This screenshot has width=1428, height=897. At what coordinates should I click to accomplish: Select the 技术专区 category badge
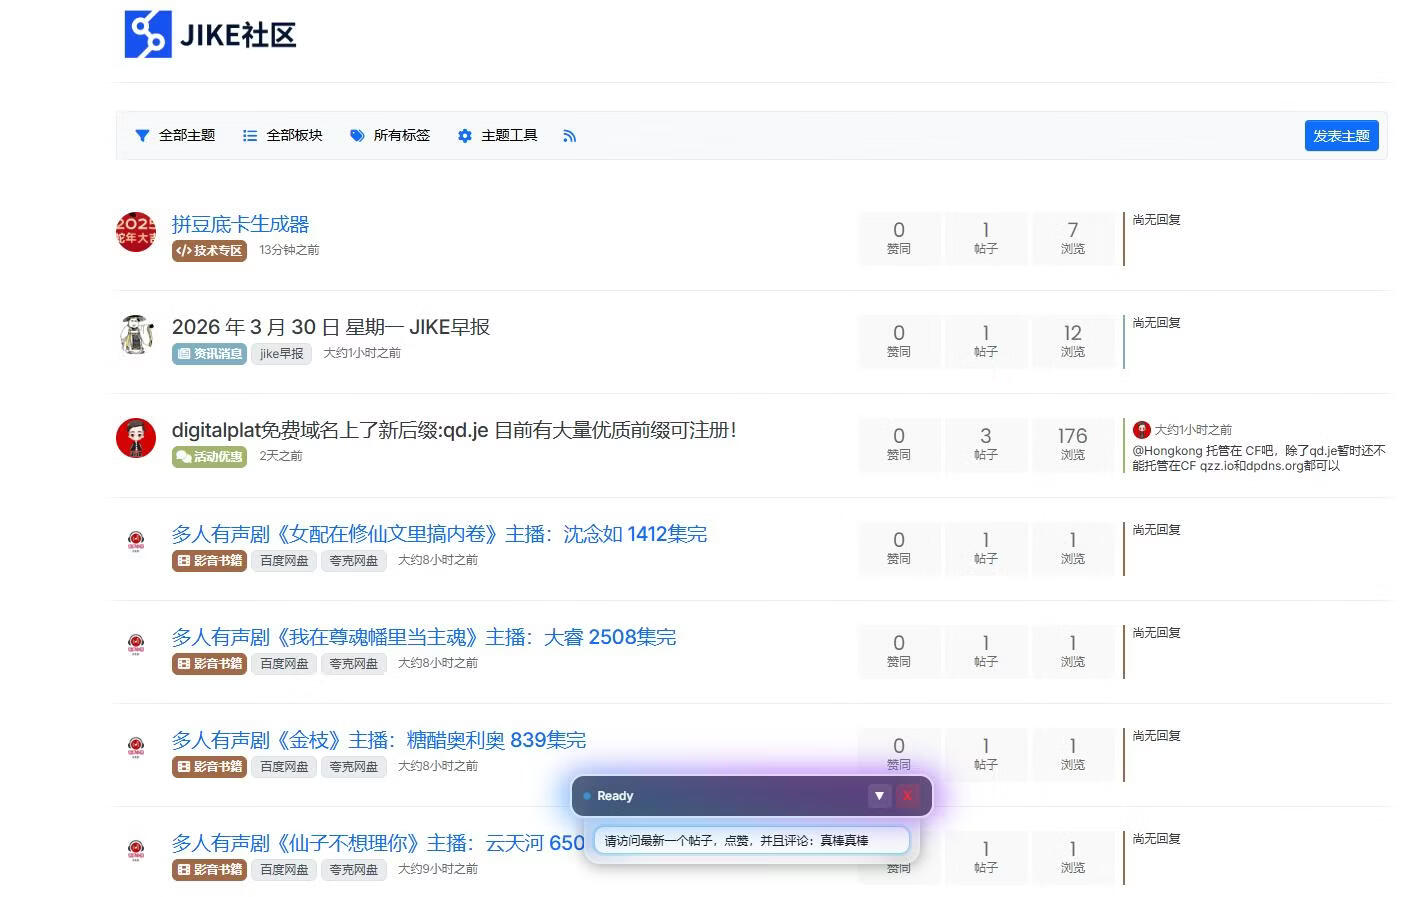(x=209, y=250)
